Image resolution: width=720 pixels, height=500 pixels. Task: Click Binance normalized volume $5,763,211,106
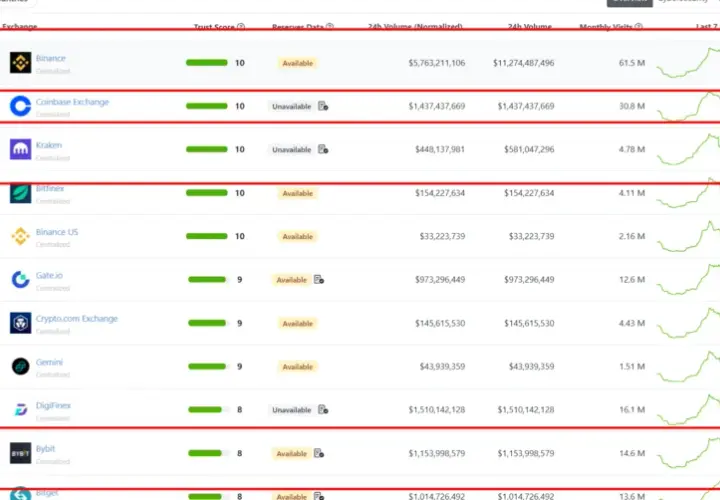pyautogui.click(x=437, y=63)
